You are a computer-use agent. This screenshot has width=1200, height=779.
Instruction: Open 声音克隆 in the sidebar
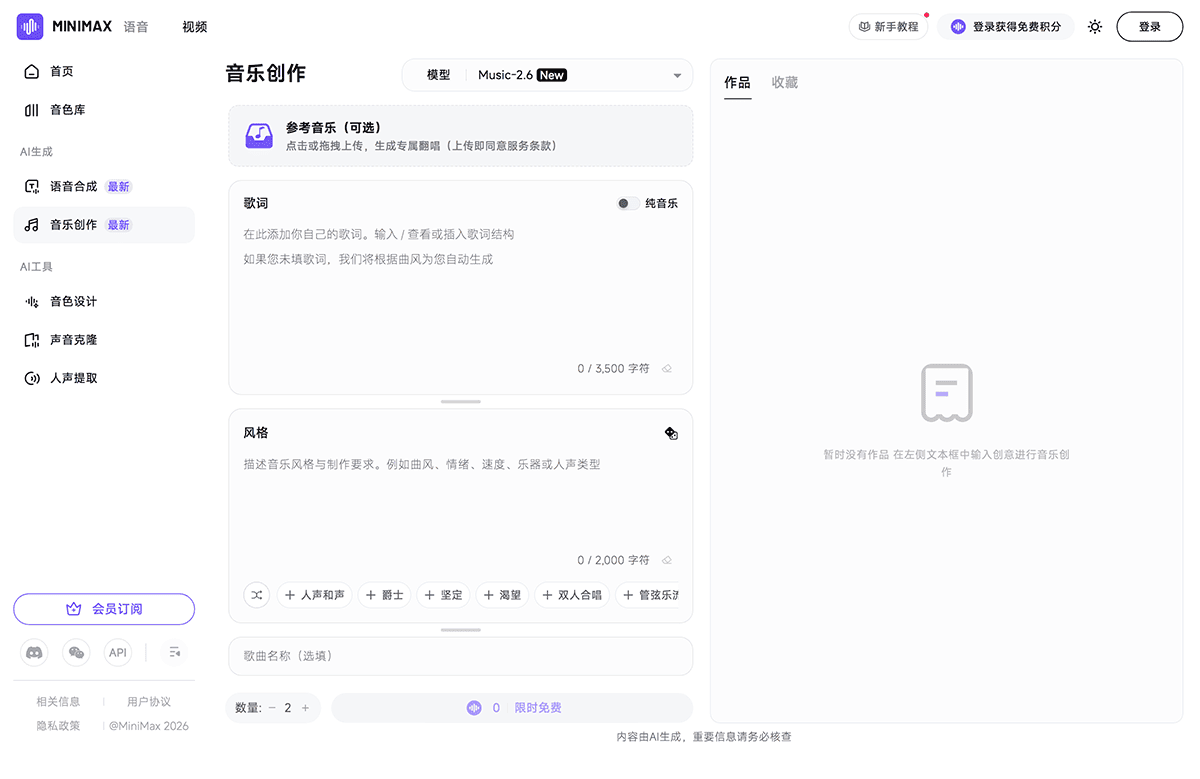pos(73,340)
